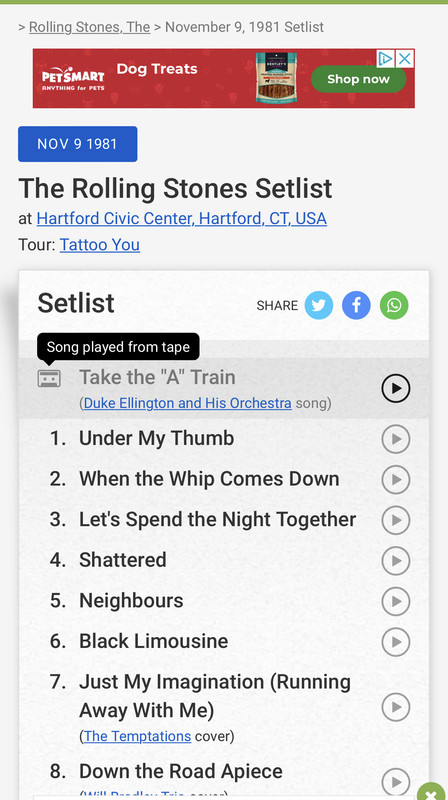Click Shop now in PetSmart ad
448x800 pixels.
[358, 79]
